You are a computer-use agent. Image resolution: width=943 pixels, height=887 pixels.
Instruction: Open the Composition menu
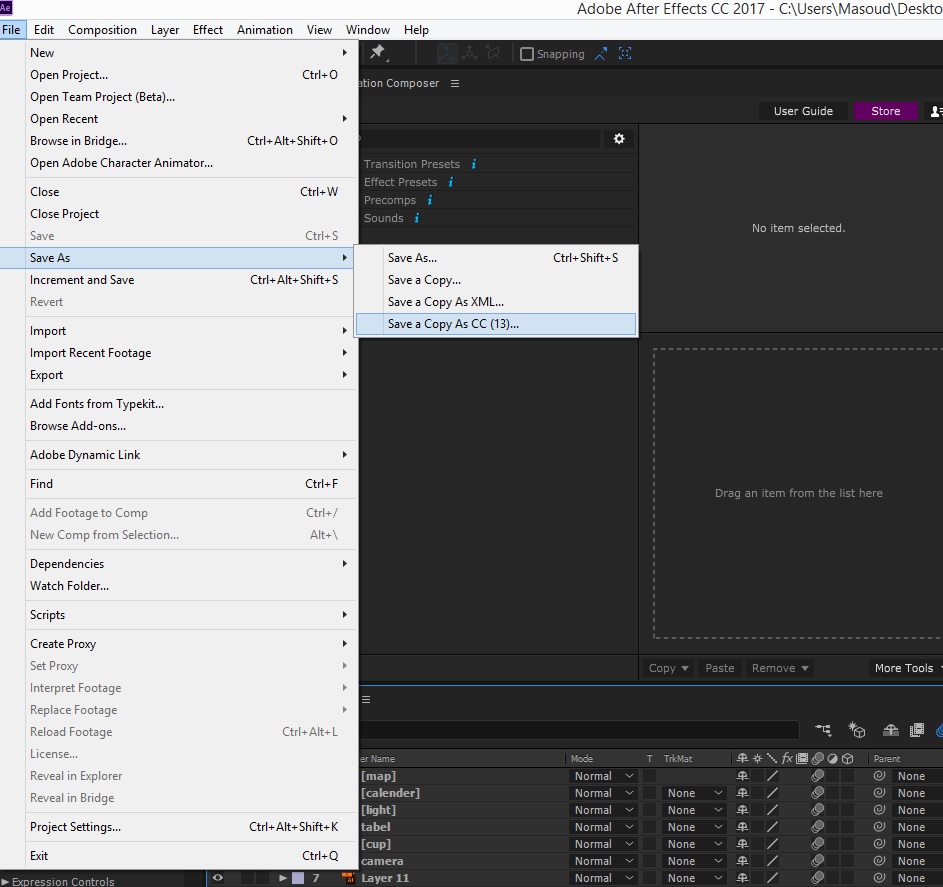[102, 29]
